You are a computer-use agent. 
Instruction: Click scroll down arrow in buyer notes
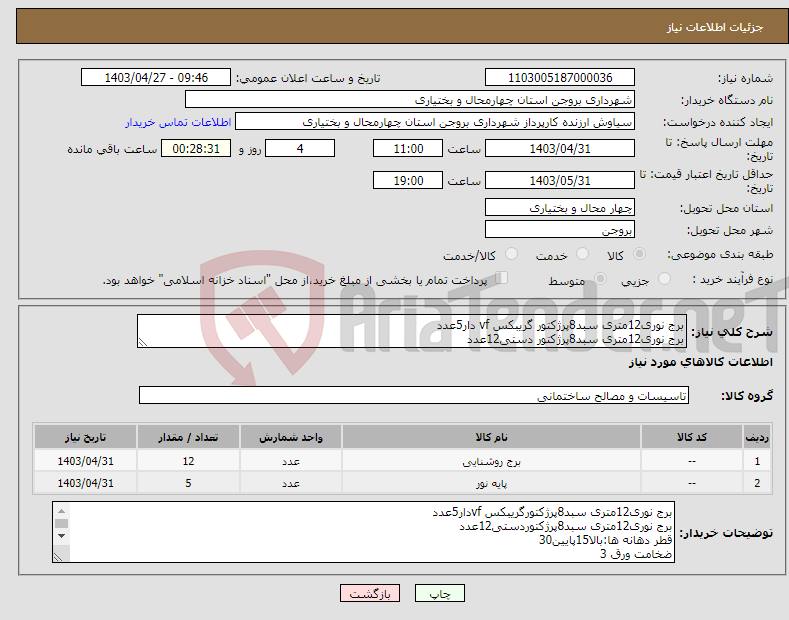click(x=61, y=536)
